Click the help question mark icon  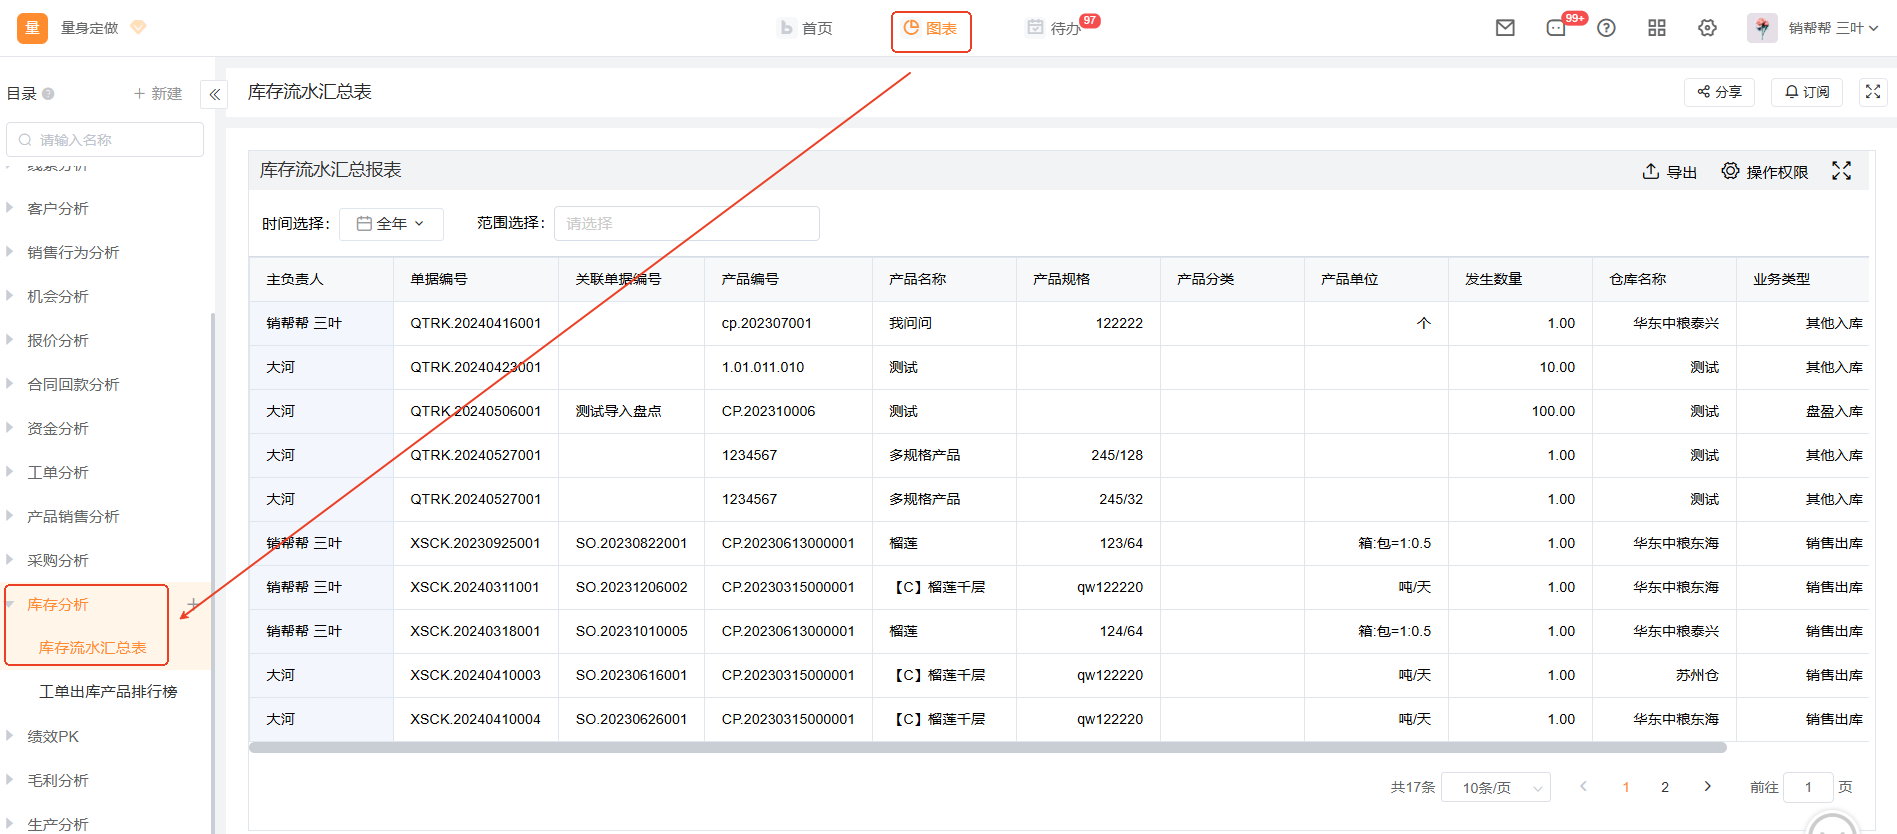coord(1606,28)
